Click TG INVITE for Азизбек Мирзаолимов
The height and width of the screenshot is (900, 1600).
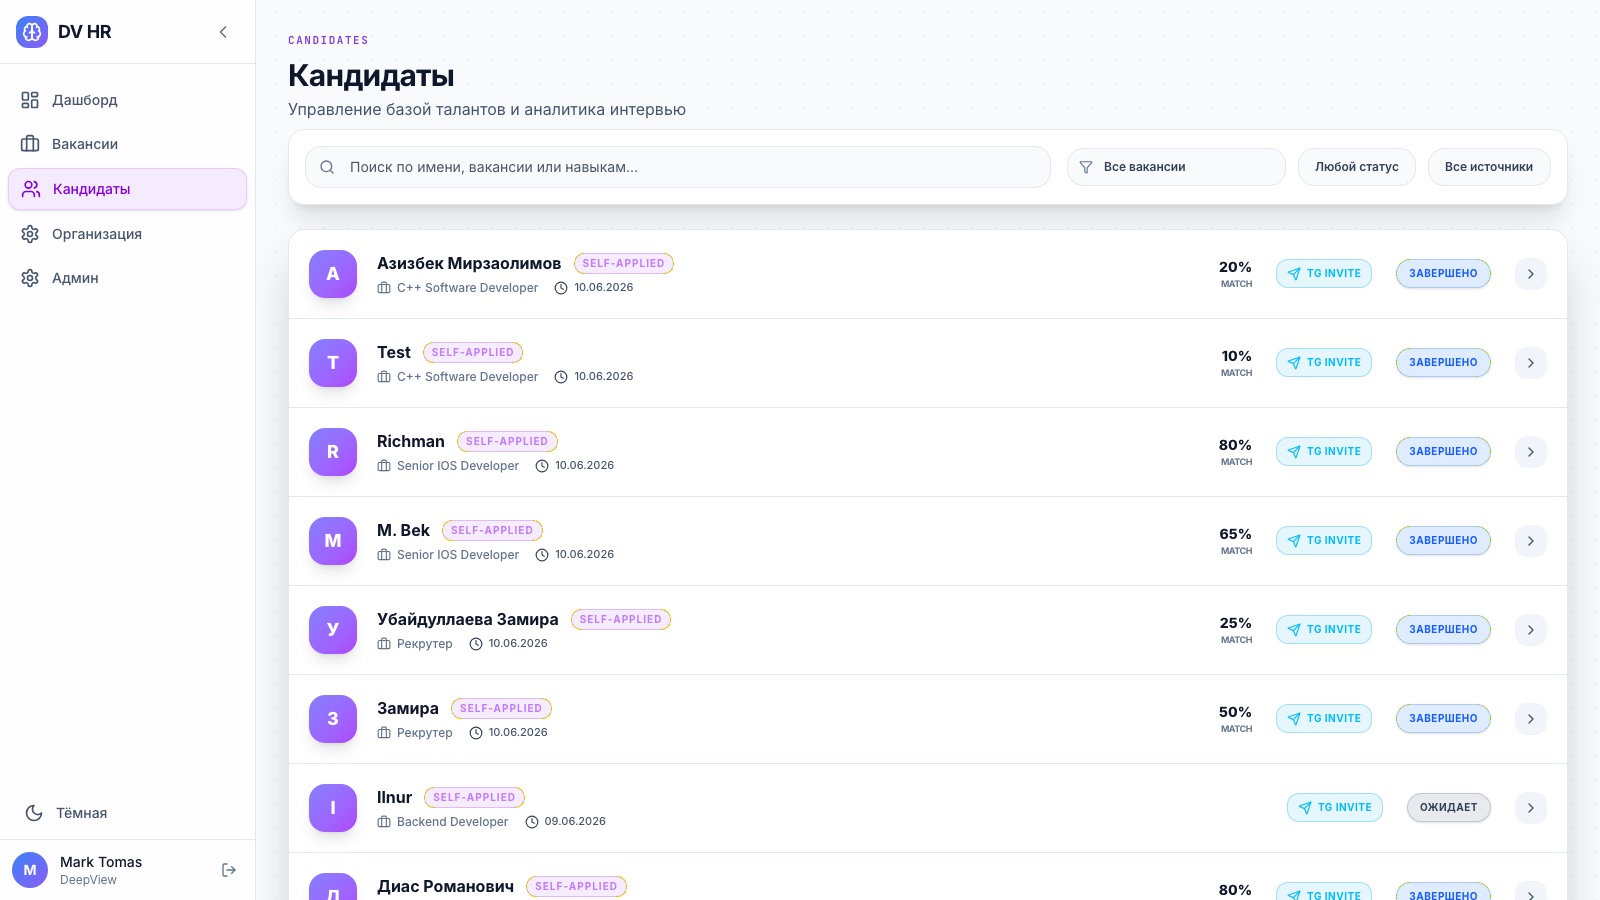tap(1324, 274)
